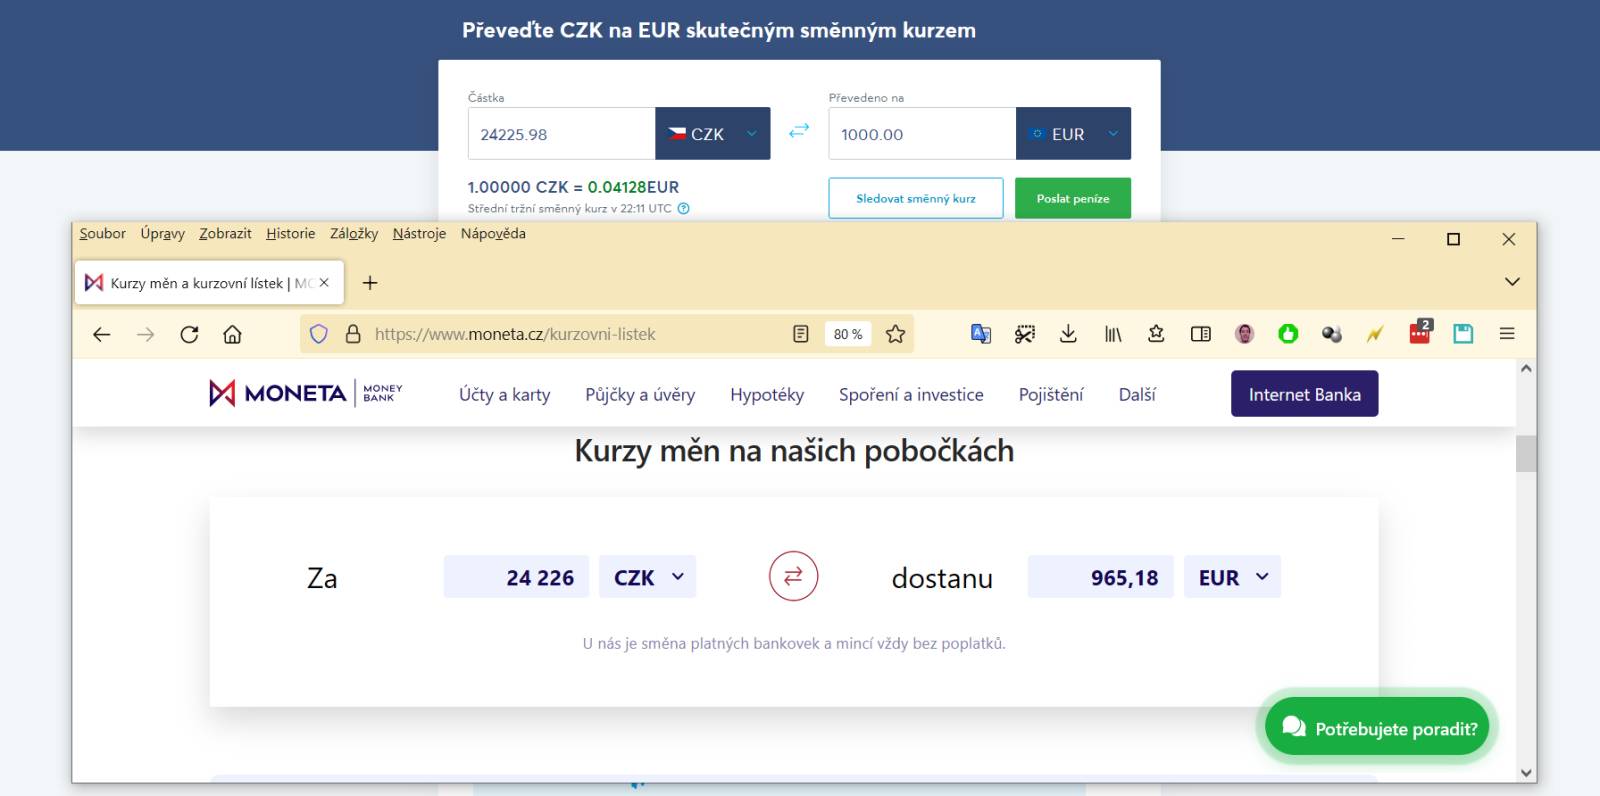Click the Moneta scrollbar down arrow
1600x796 pixels.
point(1526,772)
